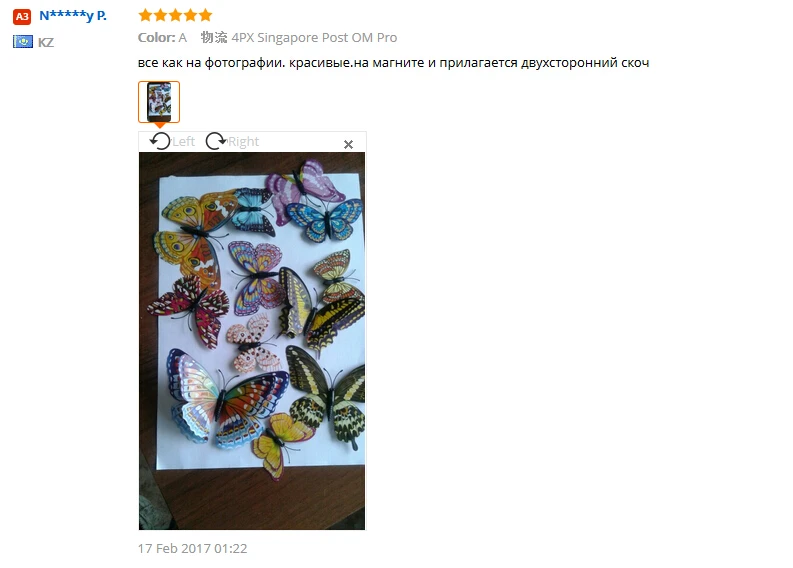This screenshot has width=793, height=568.
Task: Click the A3 buyer level badge
Action: 22,17
